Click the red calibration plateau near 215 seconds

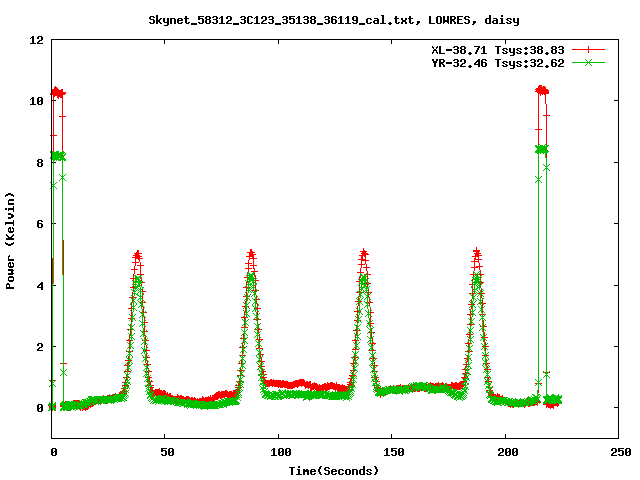click(542, 90)
